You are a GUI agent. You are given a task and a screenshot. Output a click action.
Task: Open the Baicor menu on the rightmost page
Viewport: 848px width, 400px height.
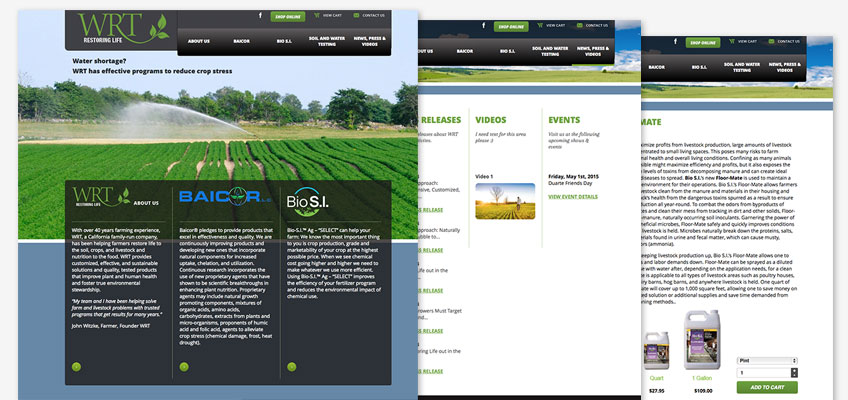(657, 67)
